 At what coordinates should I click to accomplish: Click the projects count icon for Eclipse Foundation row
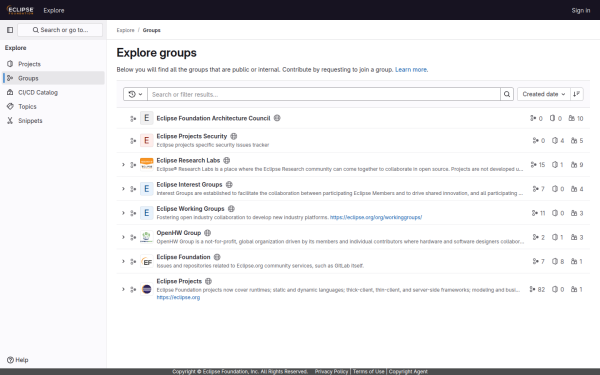(x=555, y=261)
